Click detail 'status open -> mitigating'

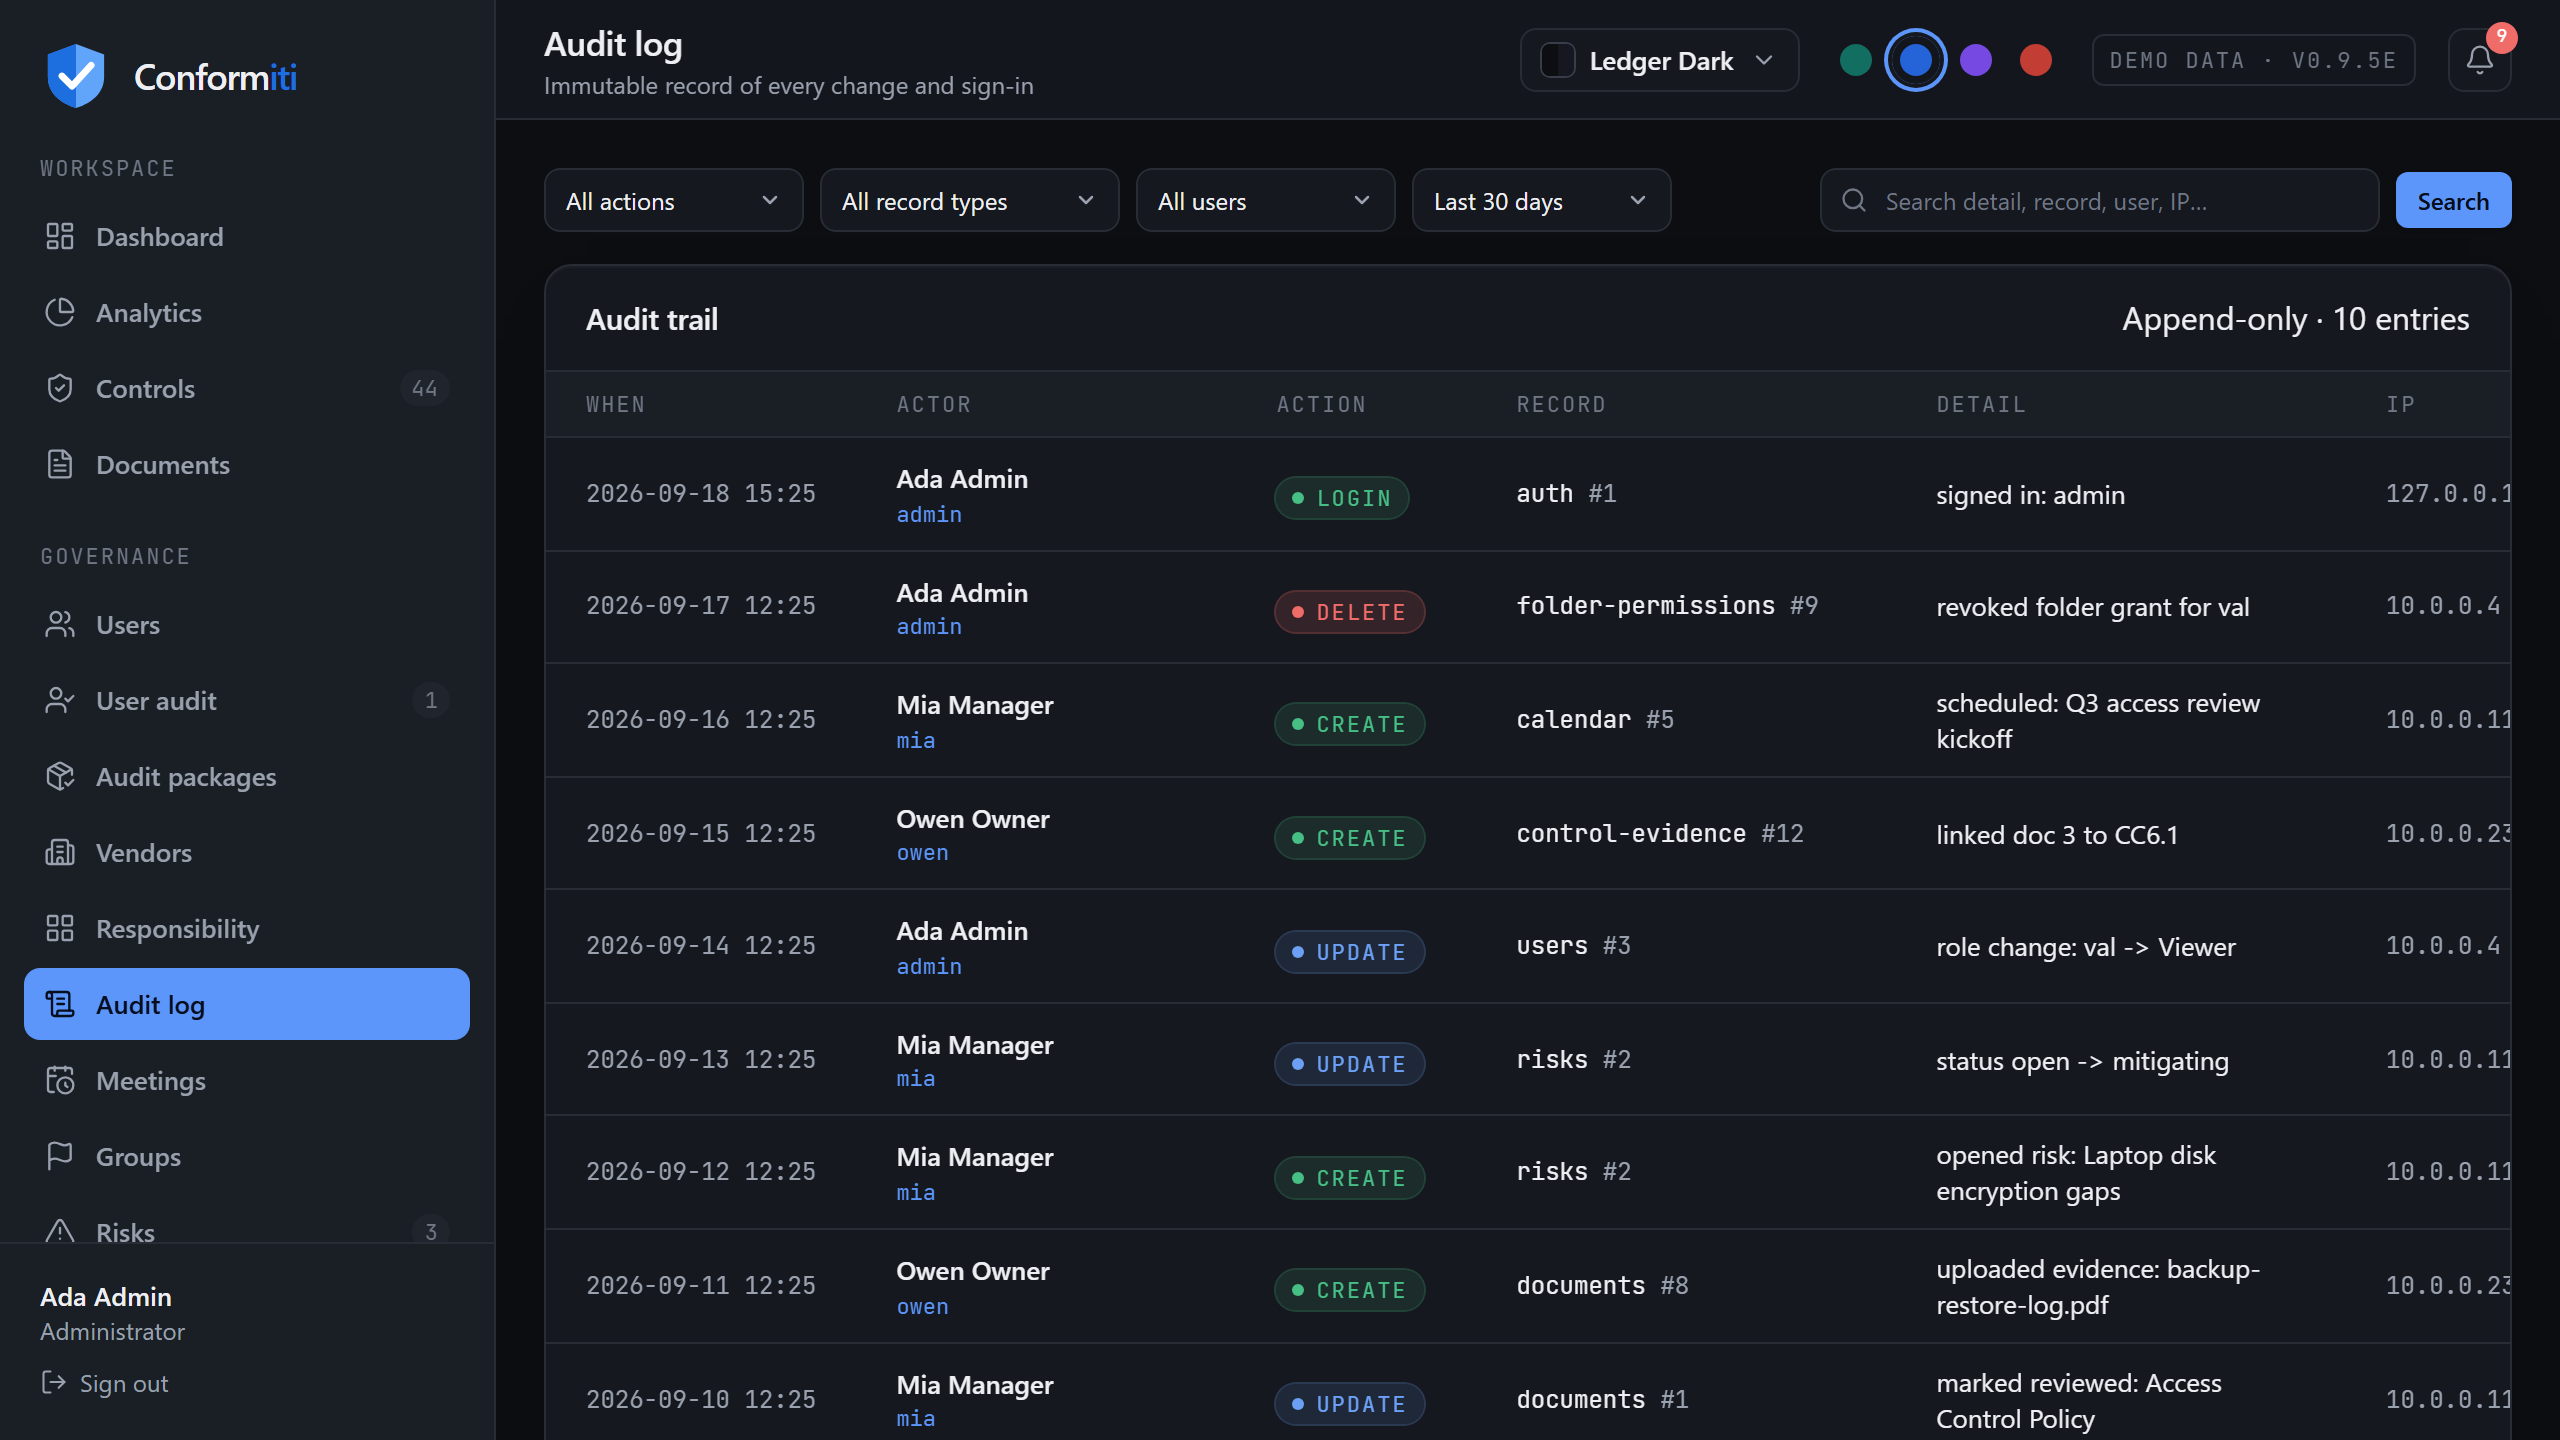(2082, 1061)
